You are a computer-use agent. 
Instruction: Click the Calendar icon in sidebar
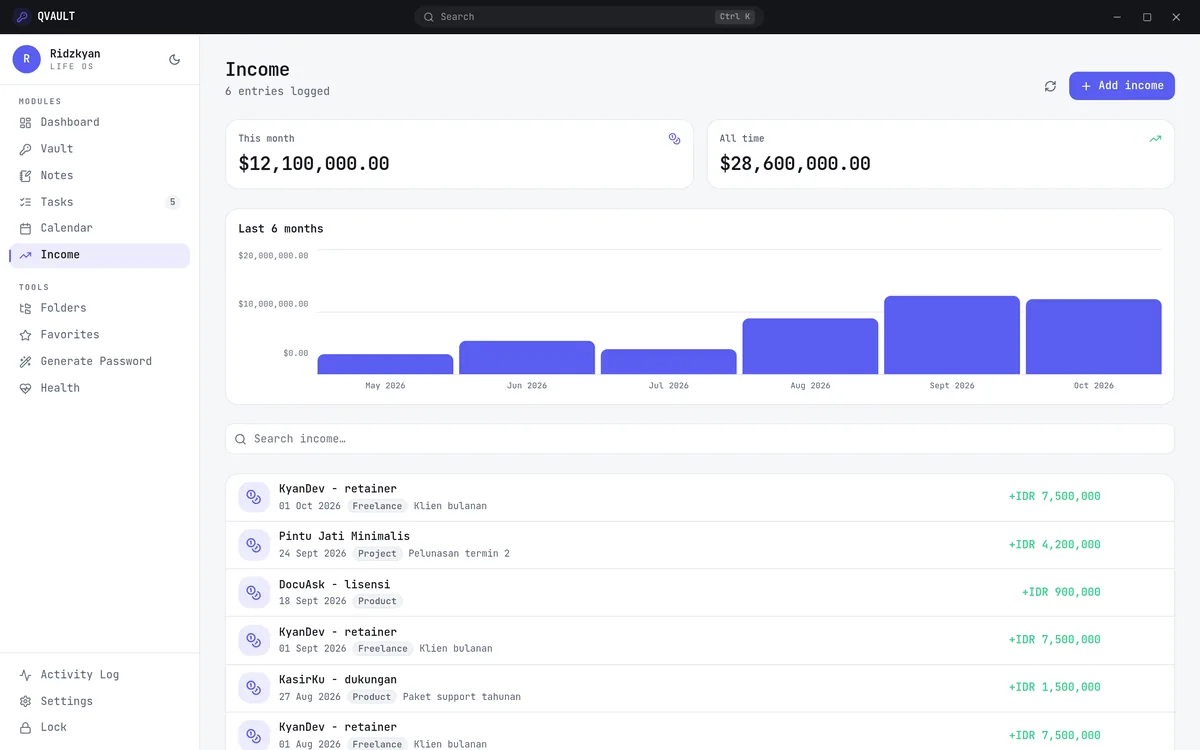click(26, 228)
